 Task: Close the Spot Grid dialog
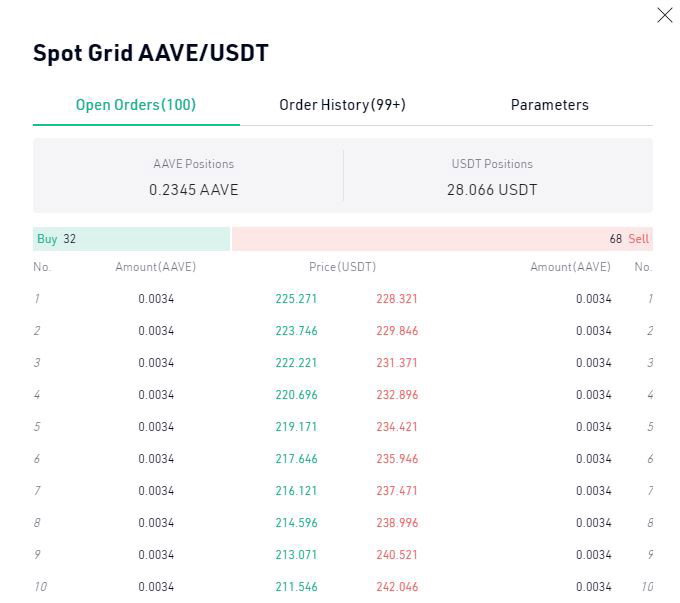pos(664,15)
